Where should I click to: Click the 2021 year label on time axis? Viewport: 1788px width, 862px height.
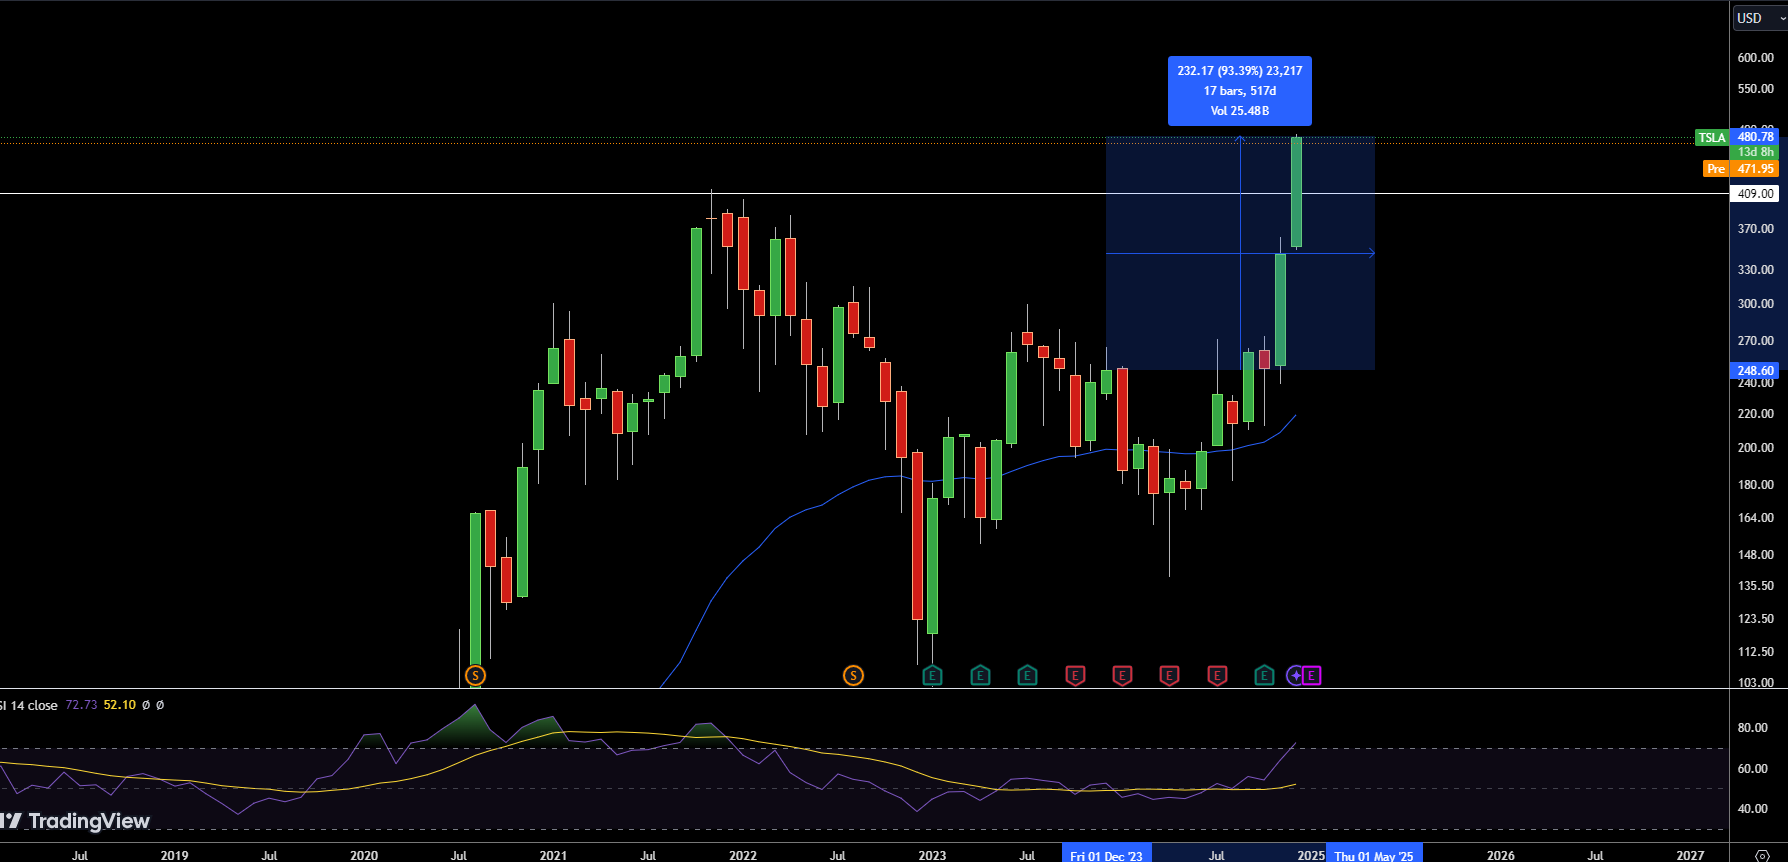[553, 855]
